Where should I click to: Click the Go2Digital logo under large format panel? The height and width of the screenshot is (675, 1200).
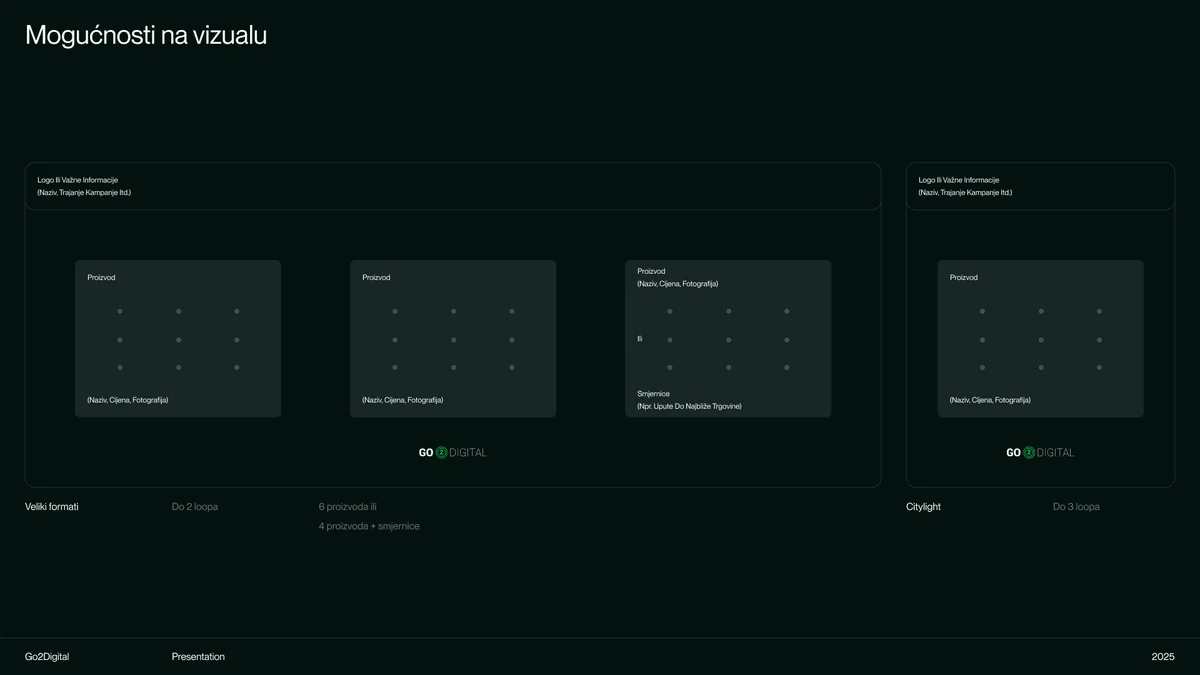pyautogui.click(x=453, y=453)
